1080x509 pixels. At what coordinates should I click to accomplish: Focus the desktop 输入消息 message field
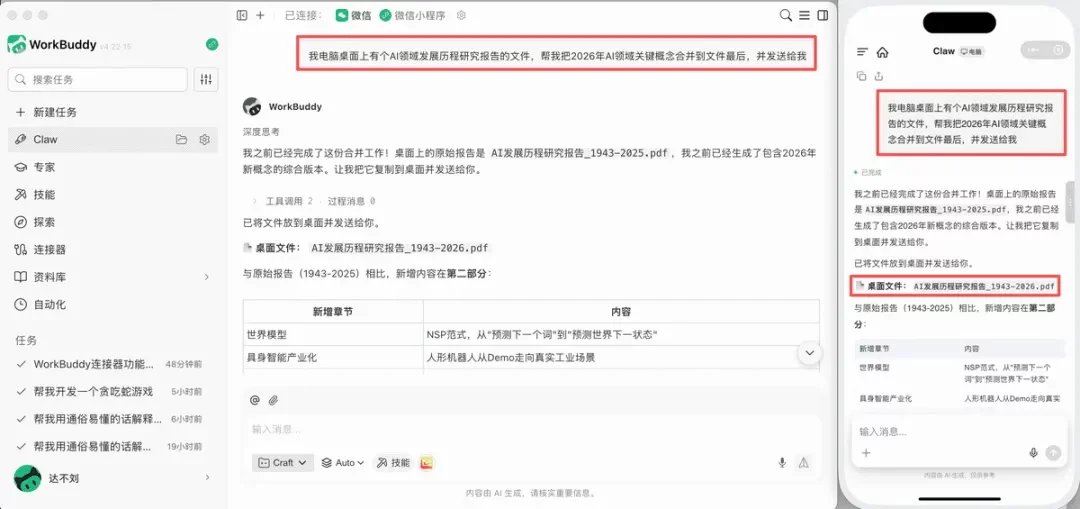tap(530, 429)
